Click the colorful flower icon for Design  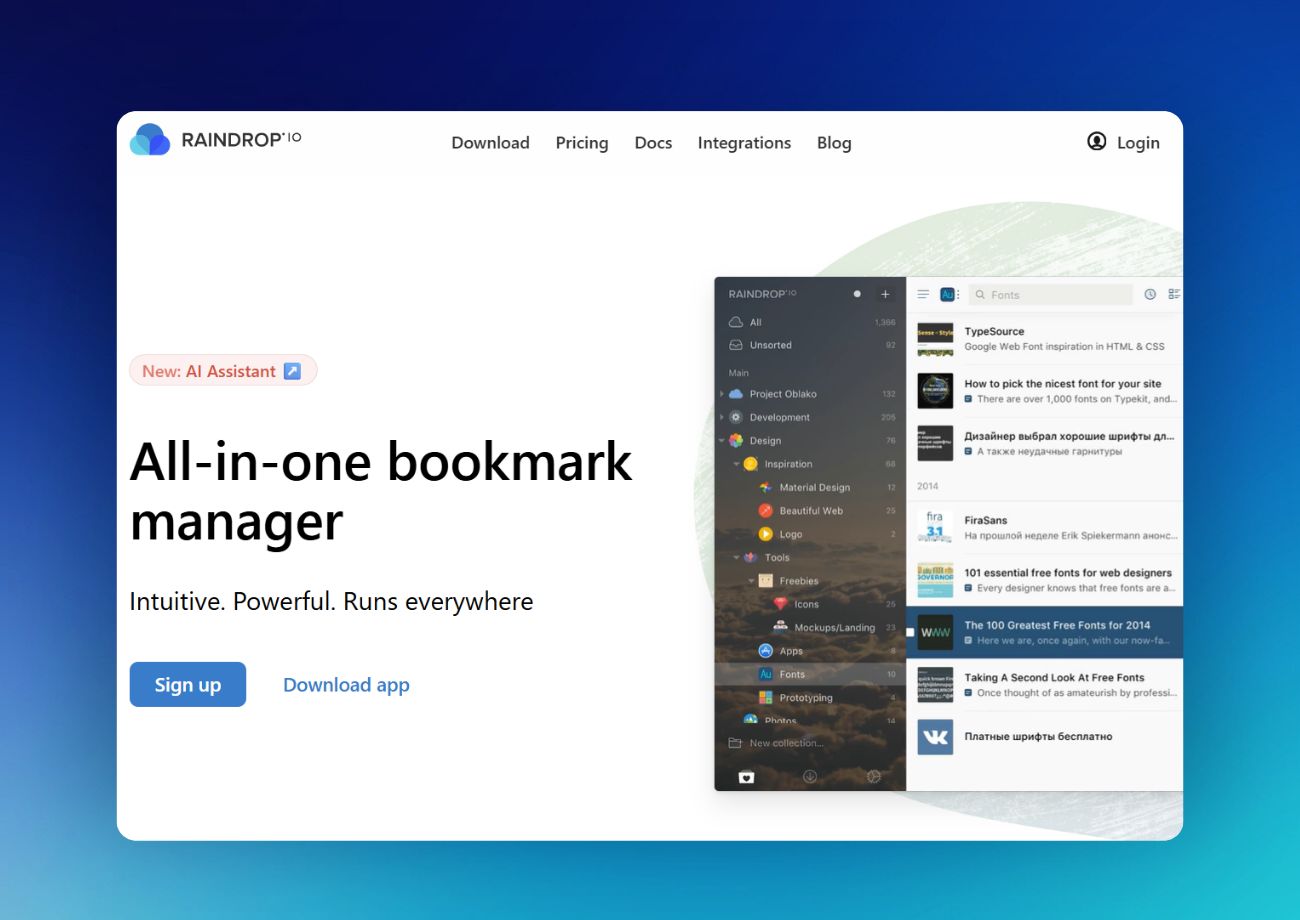pyautogui.click(x=736, y=440)
